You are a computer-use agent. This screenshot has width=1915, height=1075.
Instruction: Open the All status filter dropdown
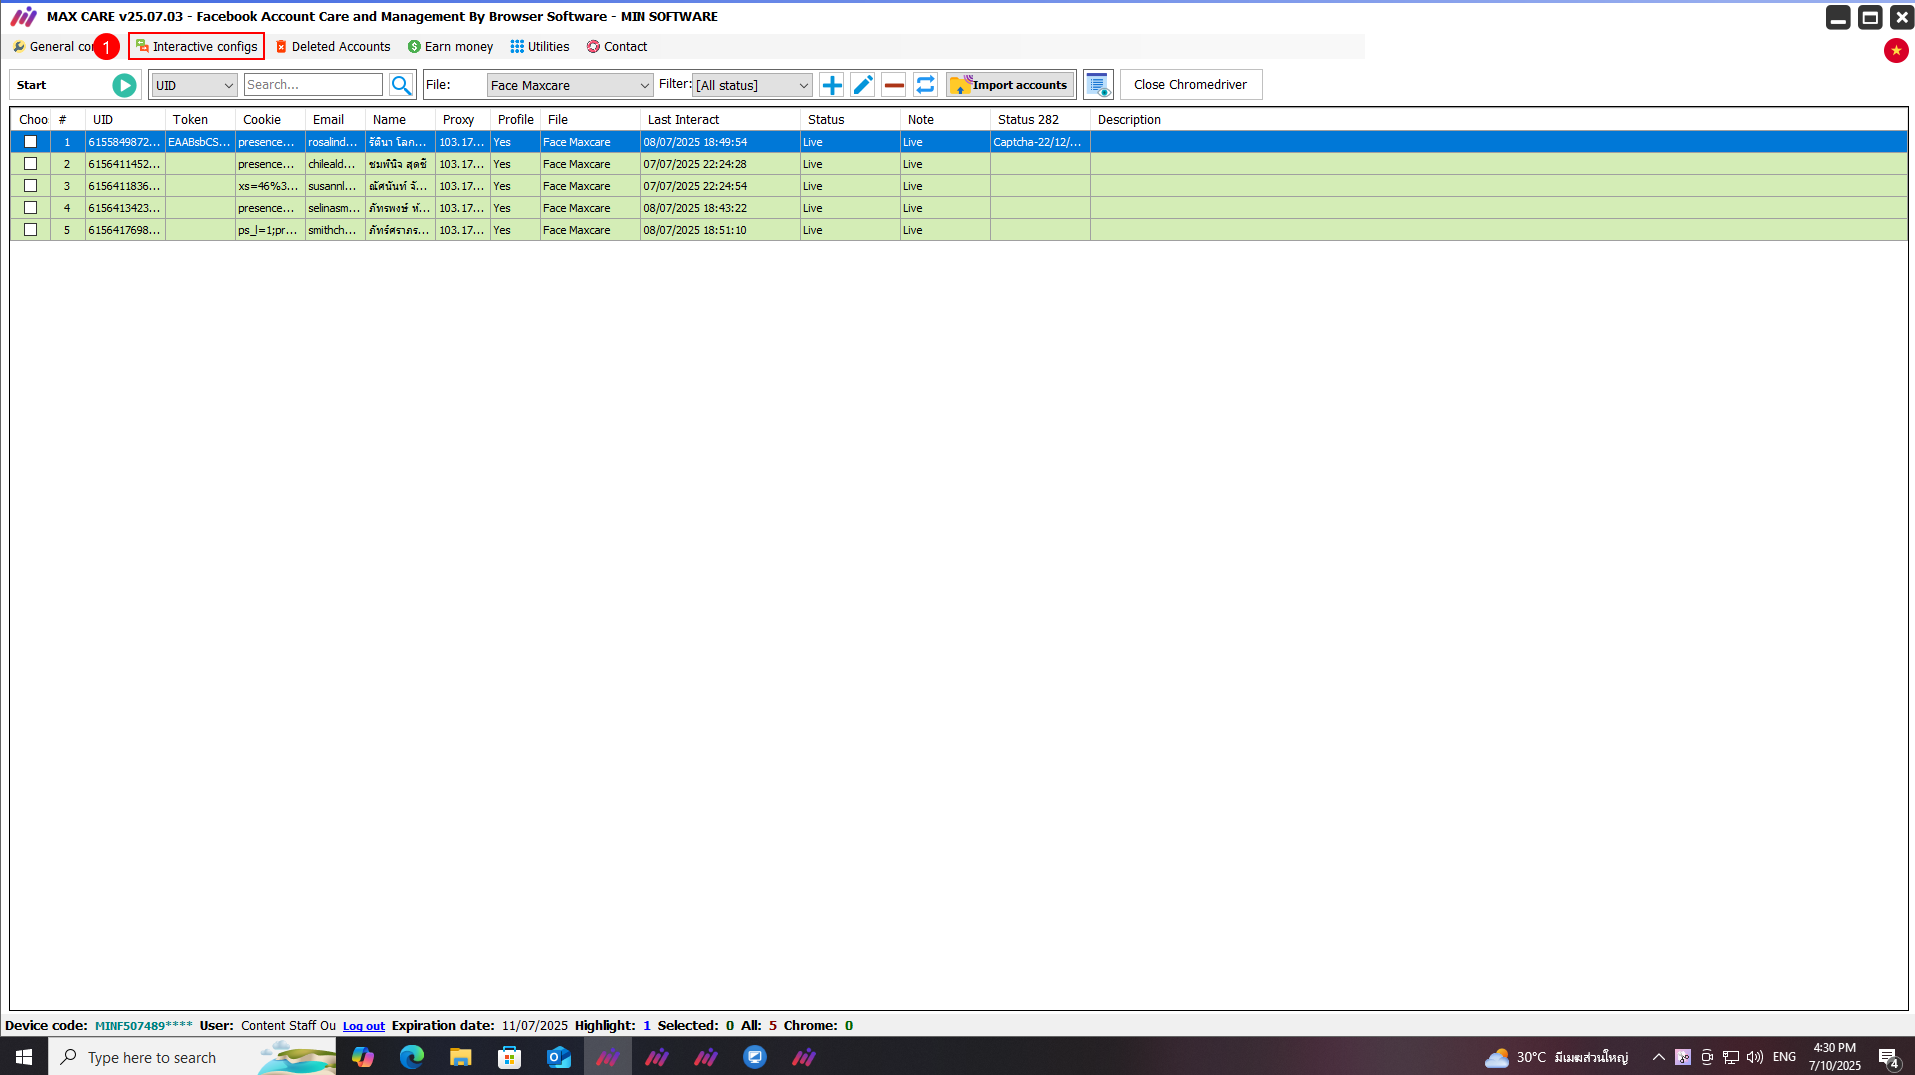coord(752,85)
